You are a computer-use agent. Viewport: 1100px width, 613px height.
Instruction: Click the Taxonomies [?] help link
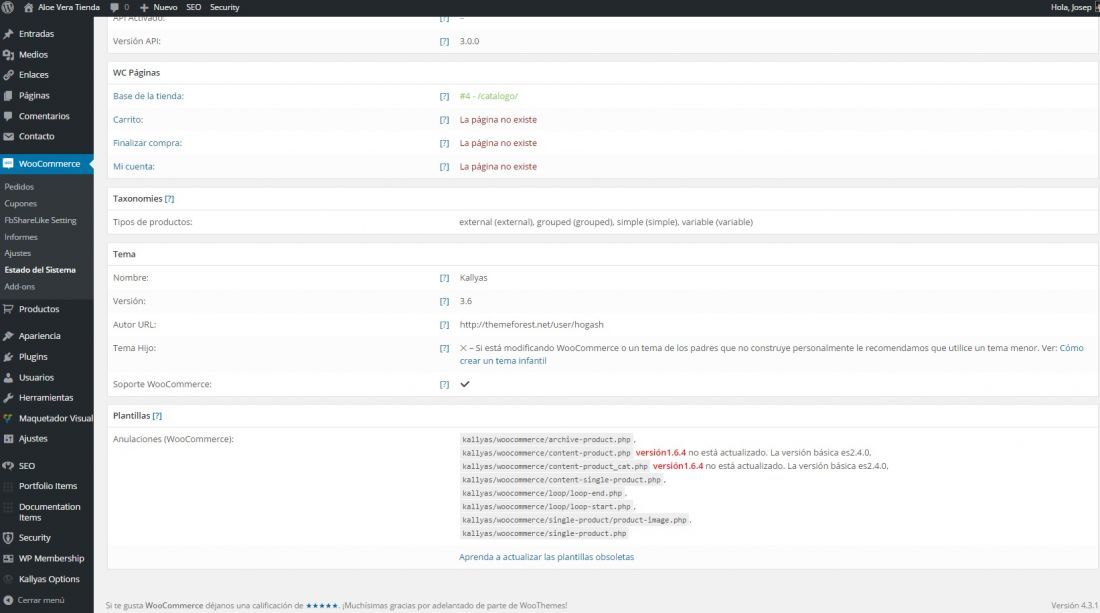point(169,199)
